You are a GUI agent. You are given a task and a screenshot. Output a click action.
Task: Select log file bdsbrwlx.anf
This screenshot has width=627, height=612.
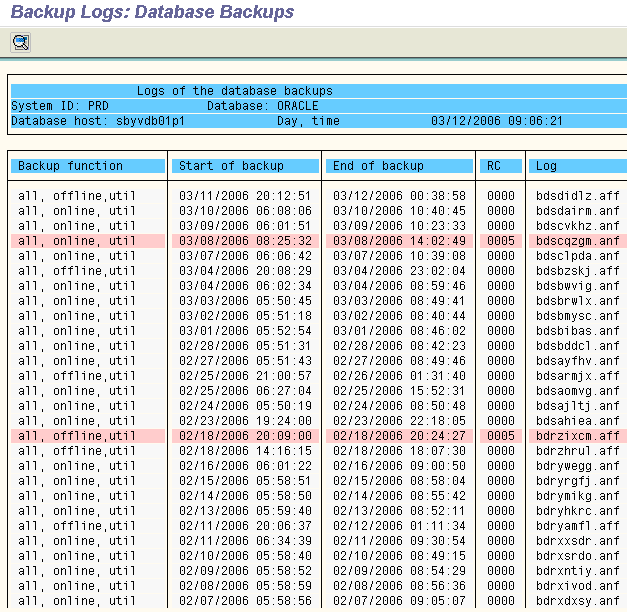coord(577,301)
